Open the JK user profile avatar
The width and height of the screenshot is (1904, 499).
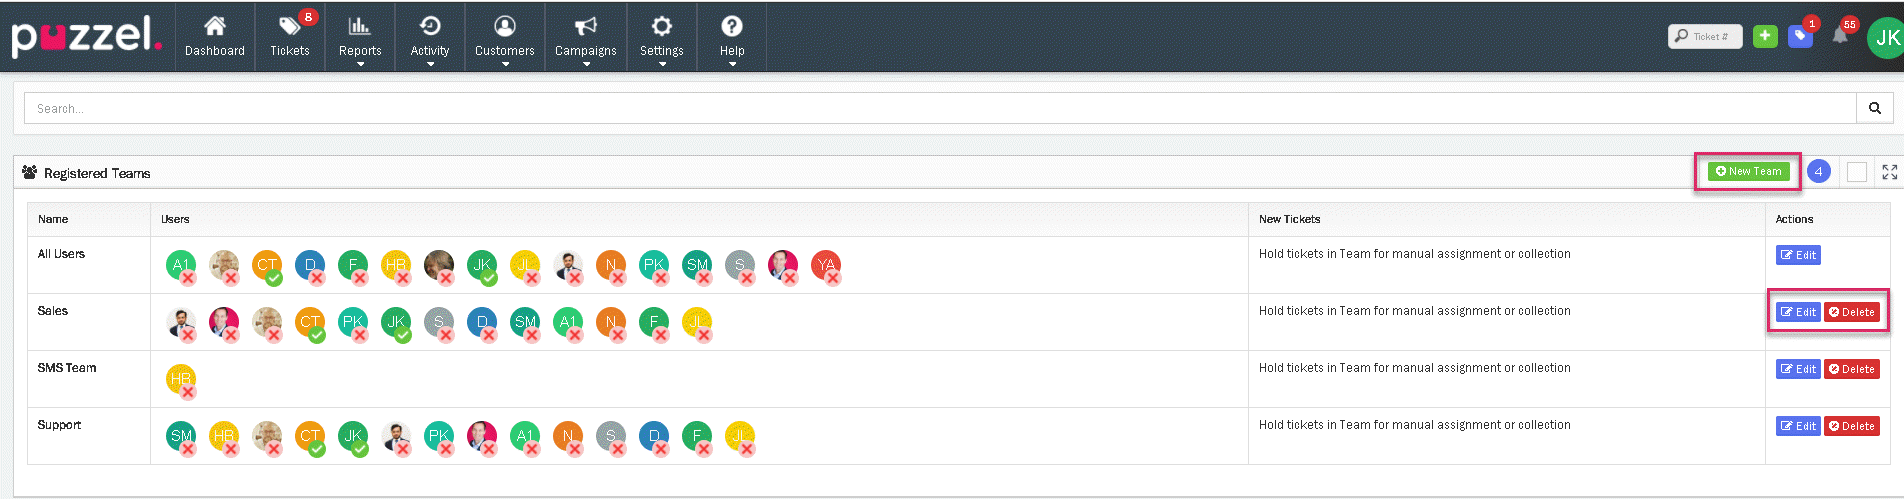(x=1886, y=38)
